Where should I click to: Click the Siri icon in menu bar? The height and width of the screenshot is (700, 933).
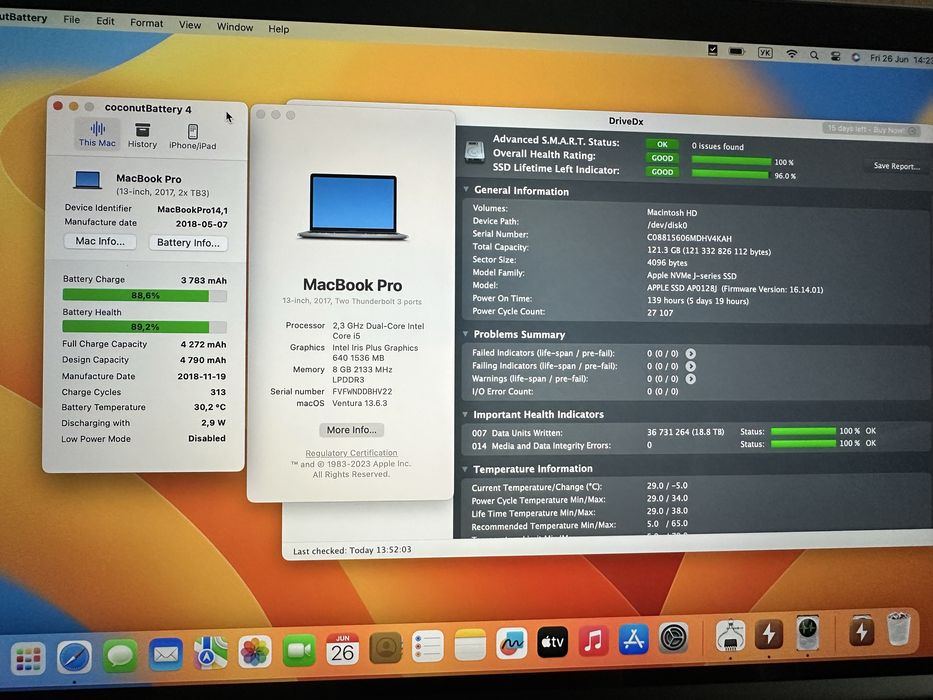pyautogui.click(x=856, y=57)
